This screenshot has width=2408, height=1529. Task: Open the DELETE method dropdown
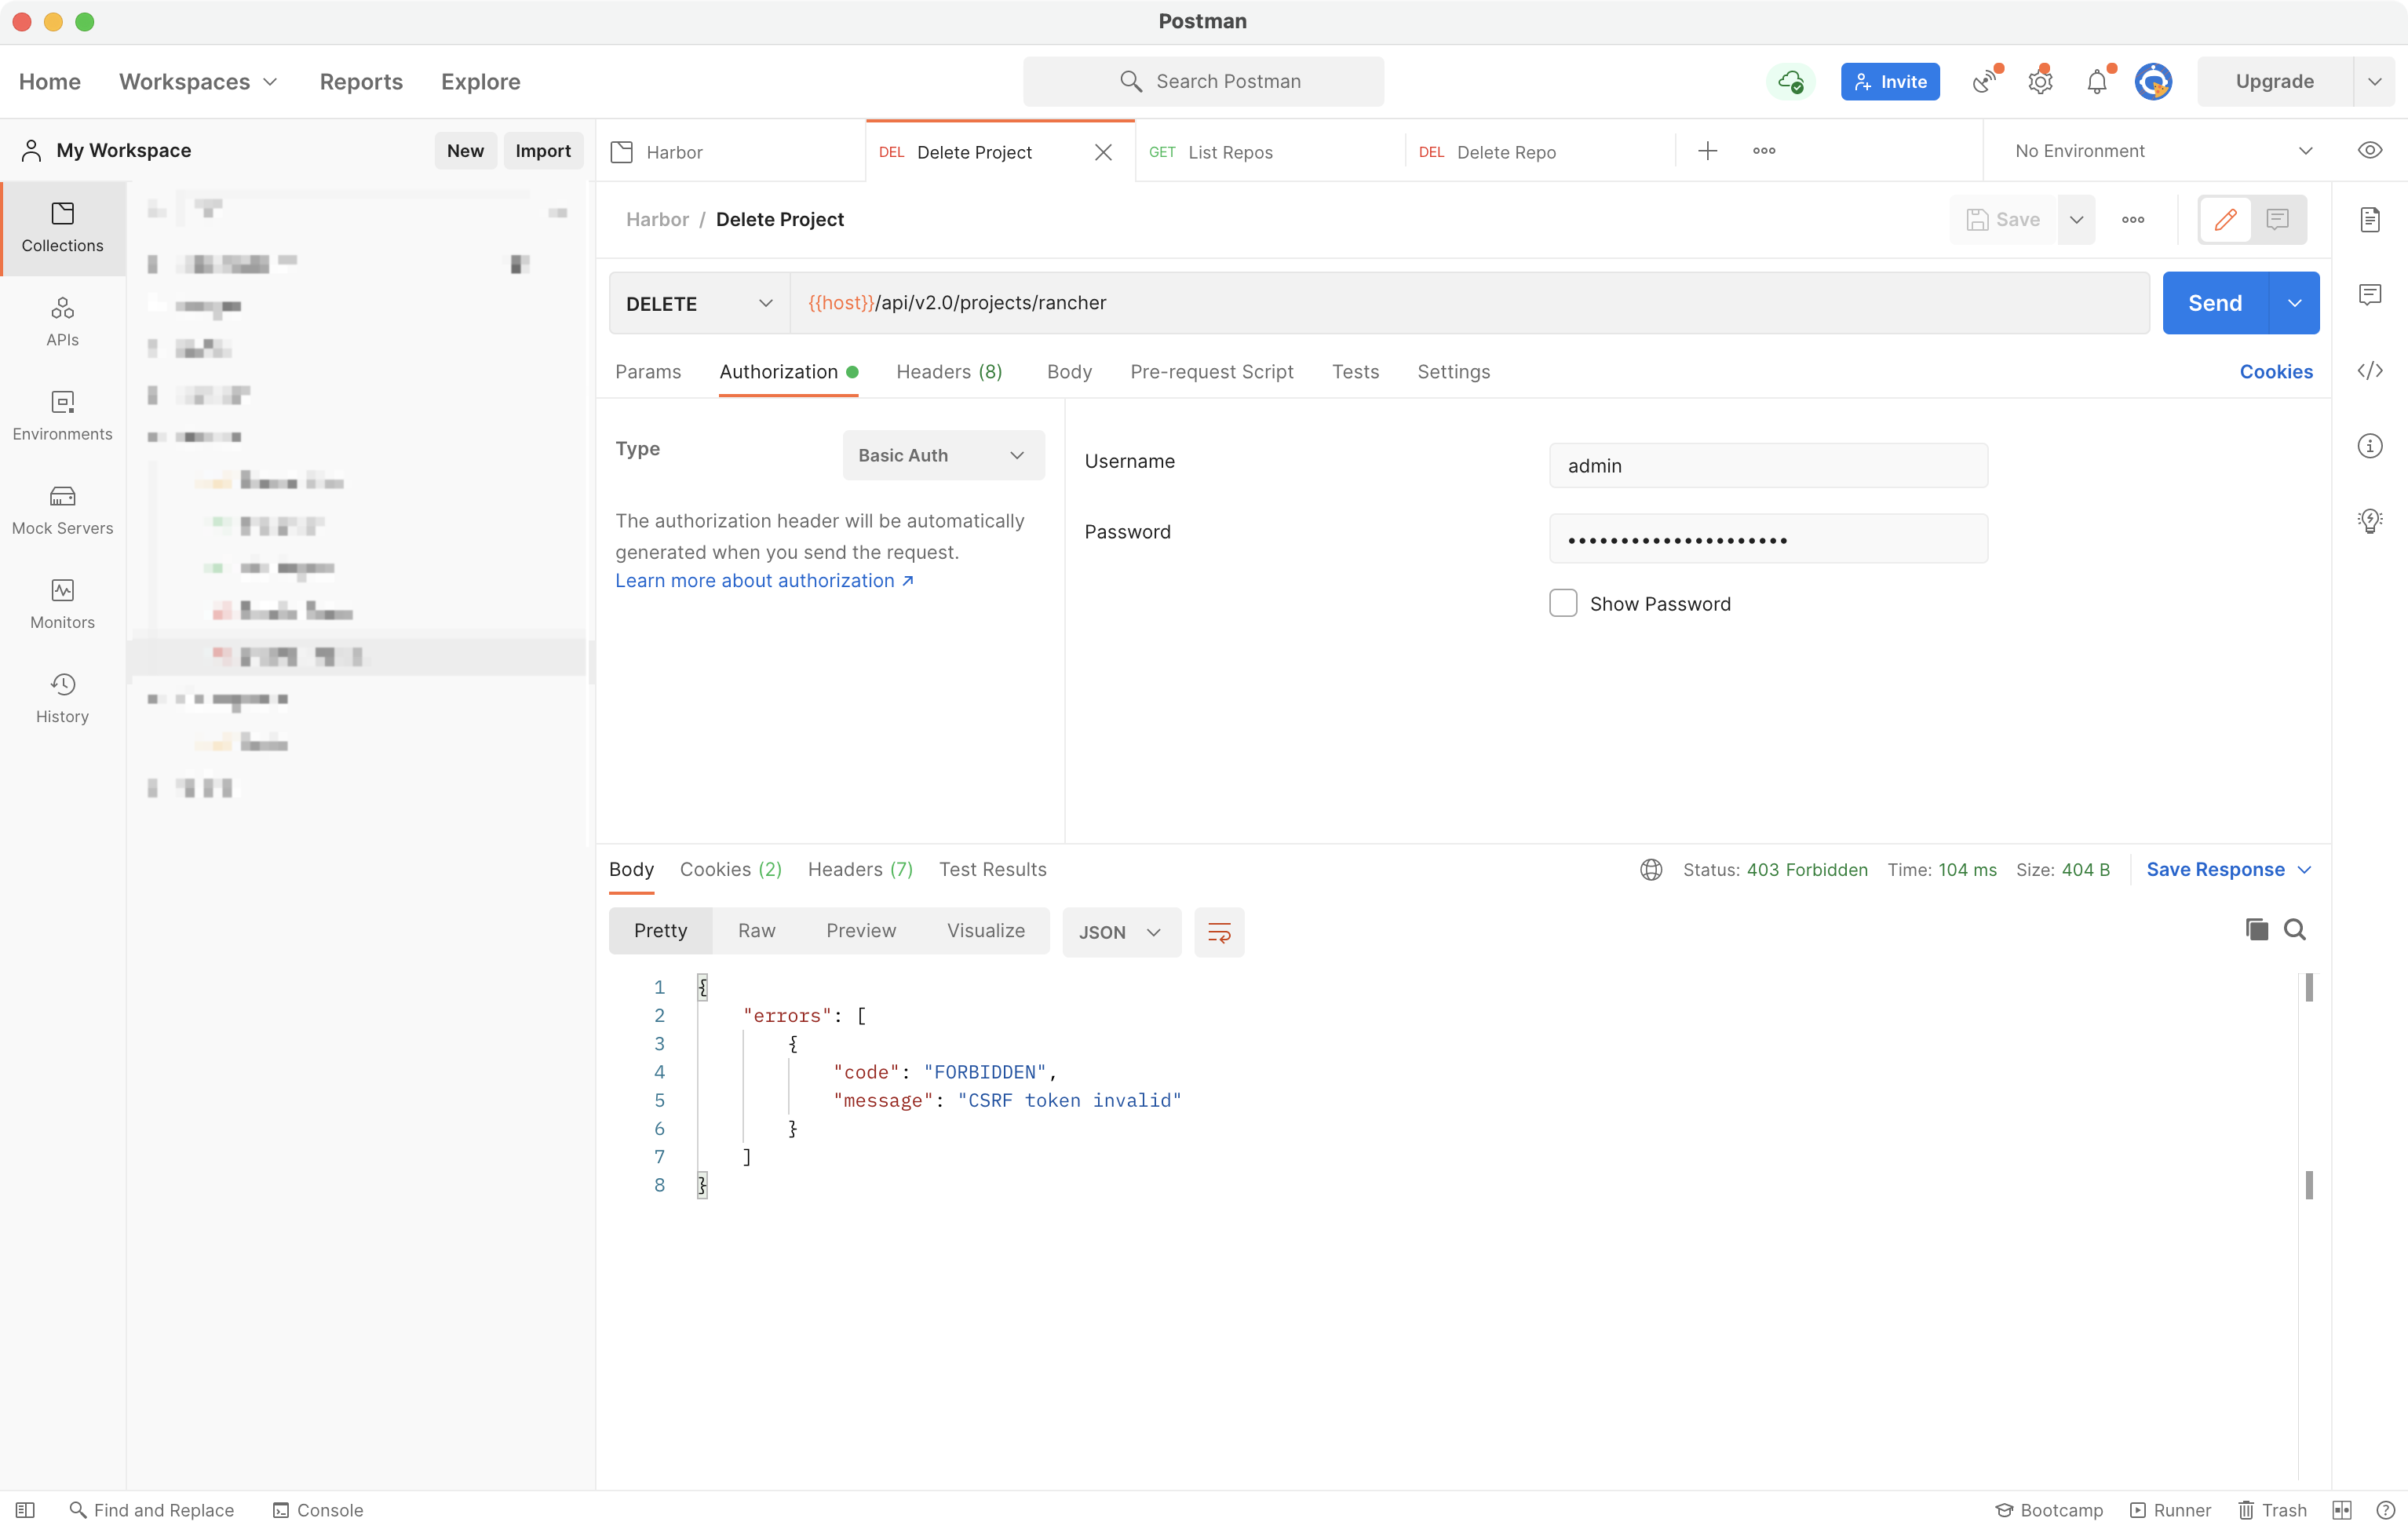tap(699, 303)
